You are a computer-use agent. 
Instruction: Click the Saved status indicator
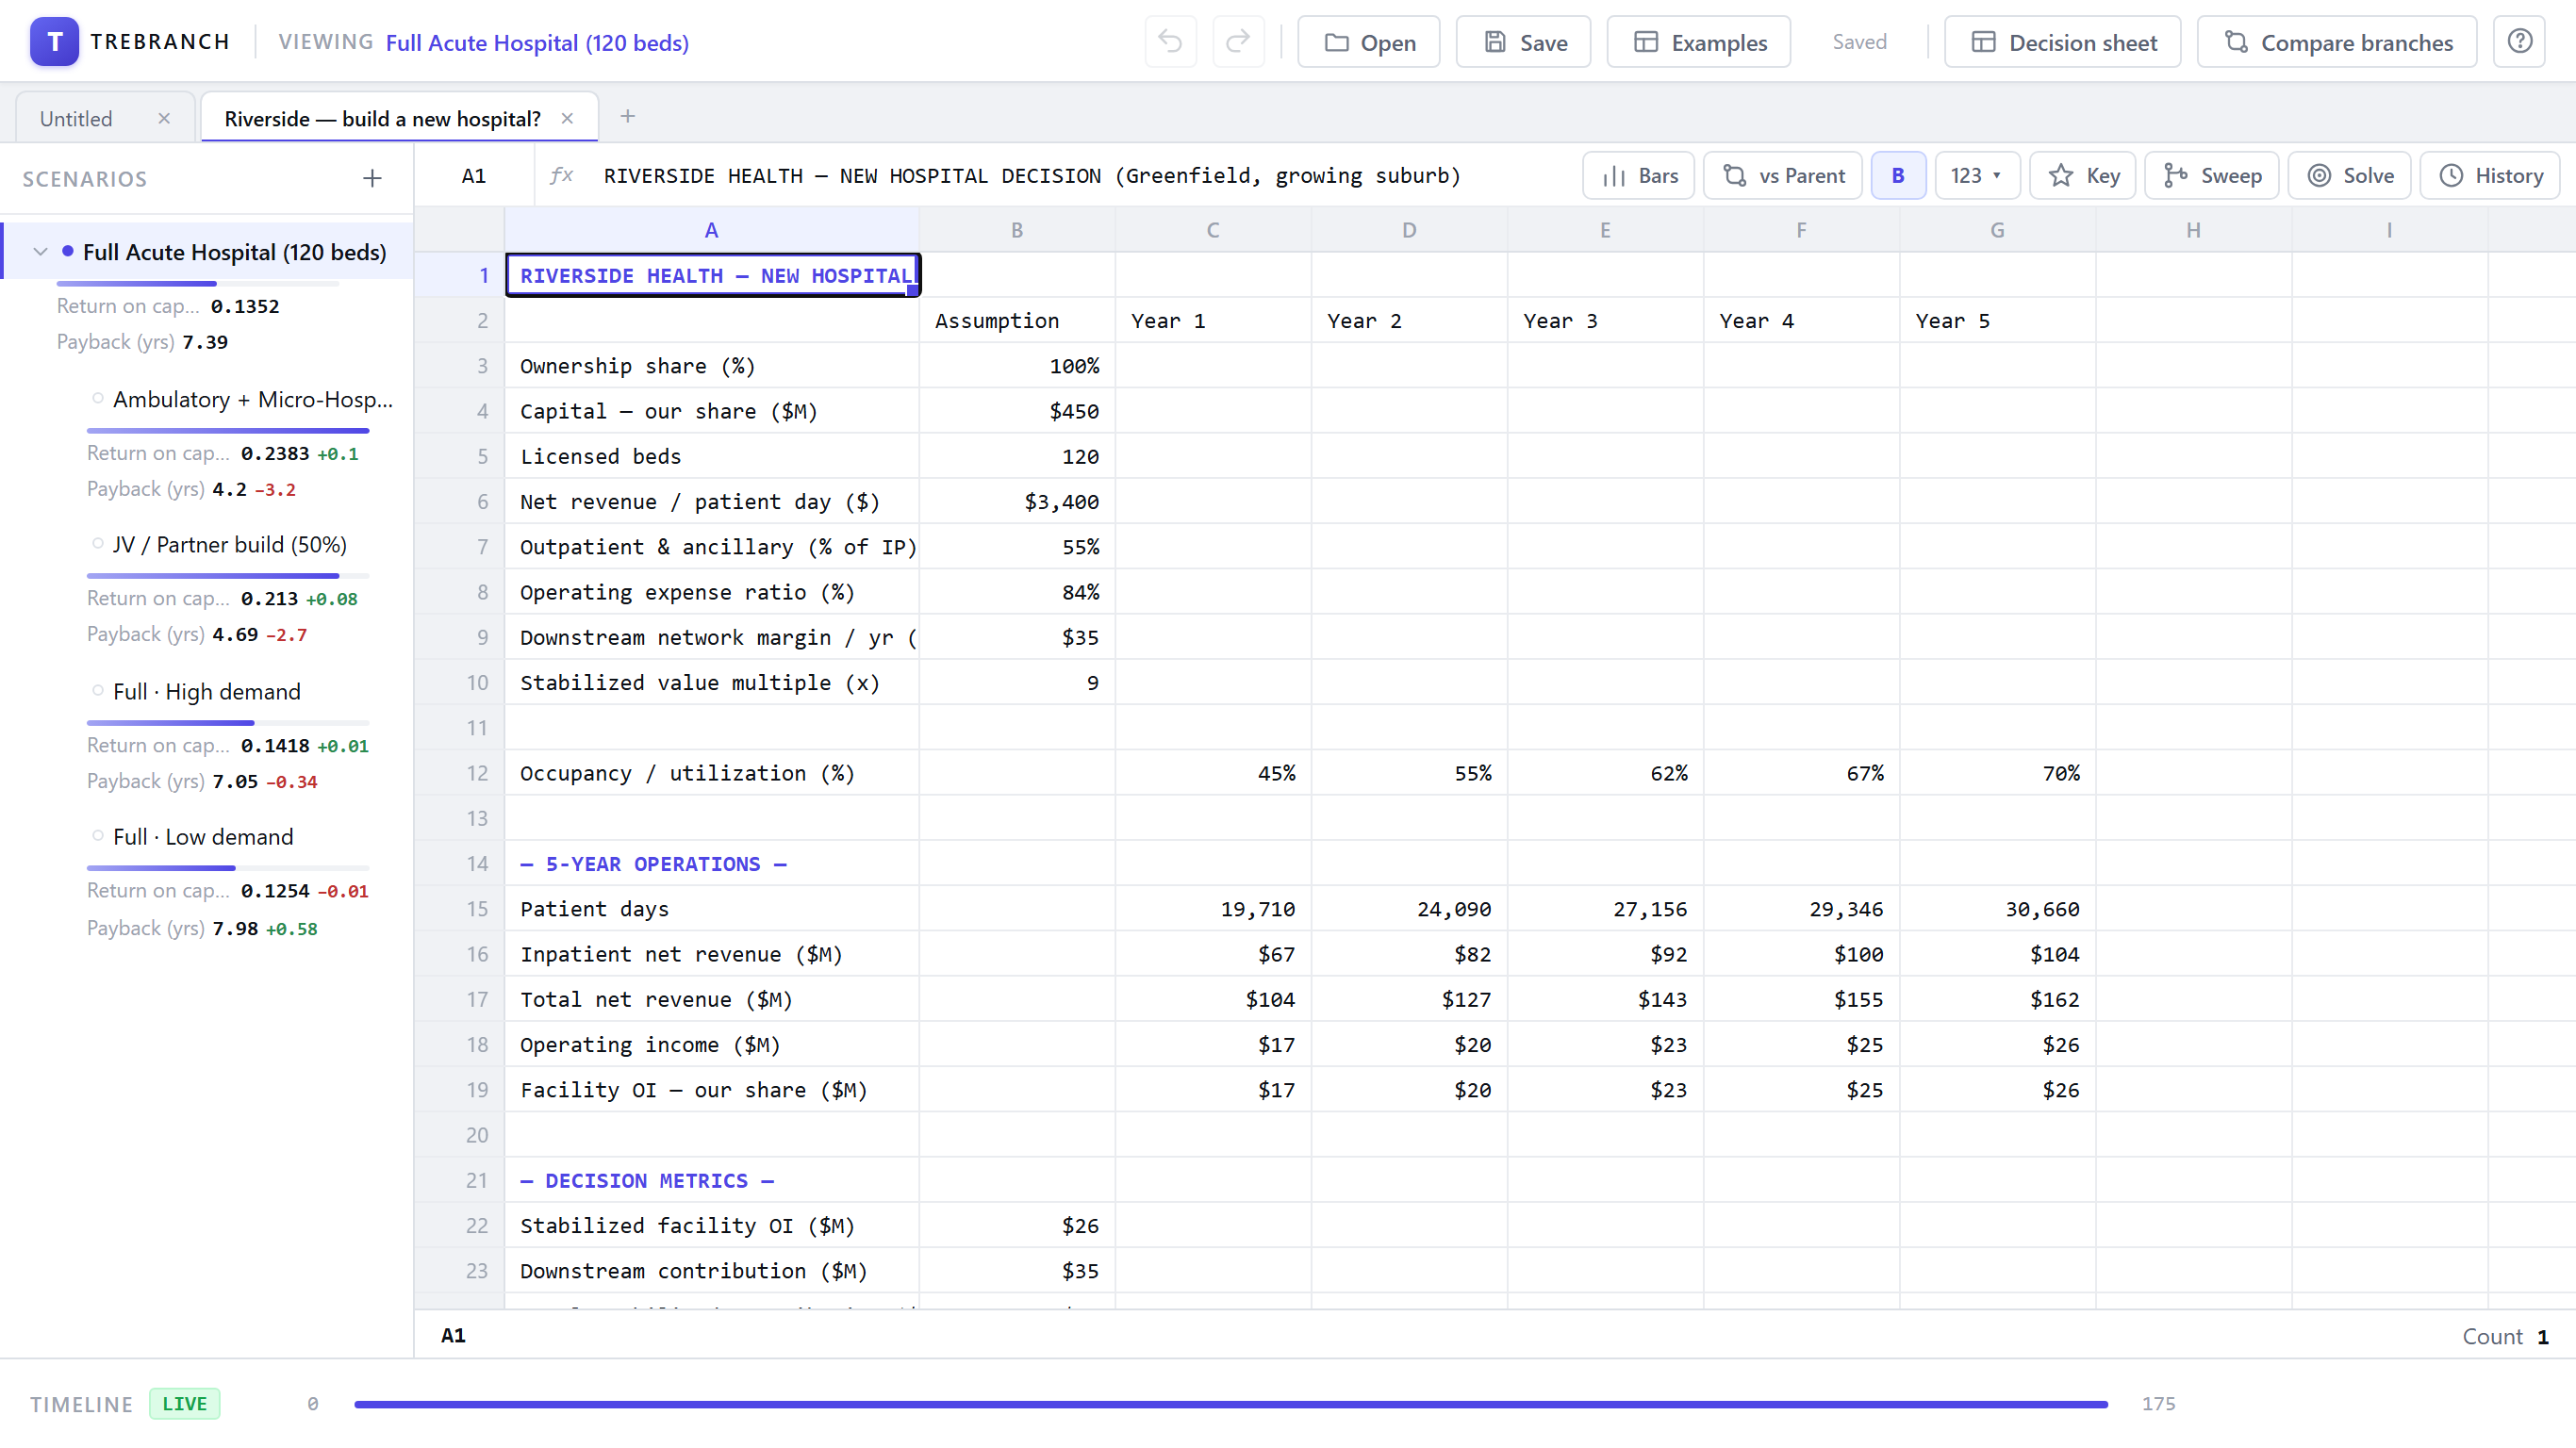1859,42
